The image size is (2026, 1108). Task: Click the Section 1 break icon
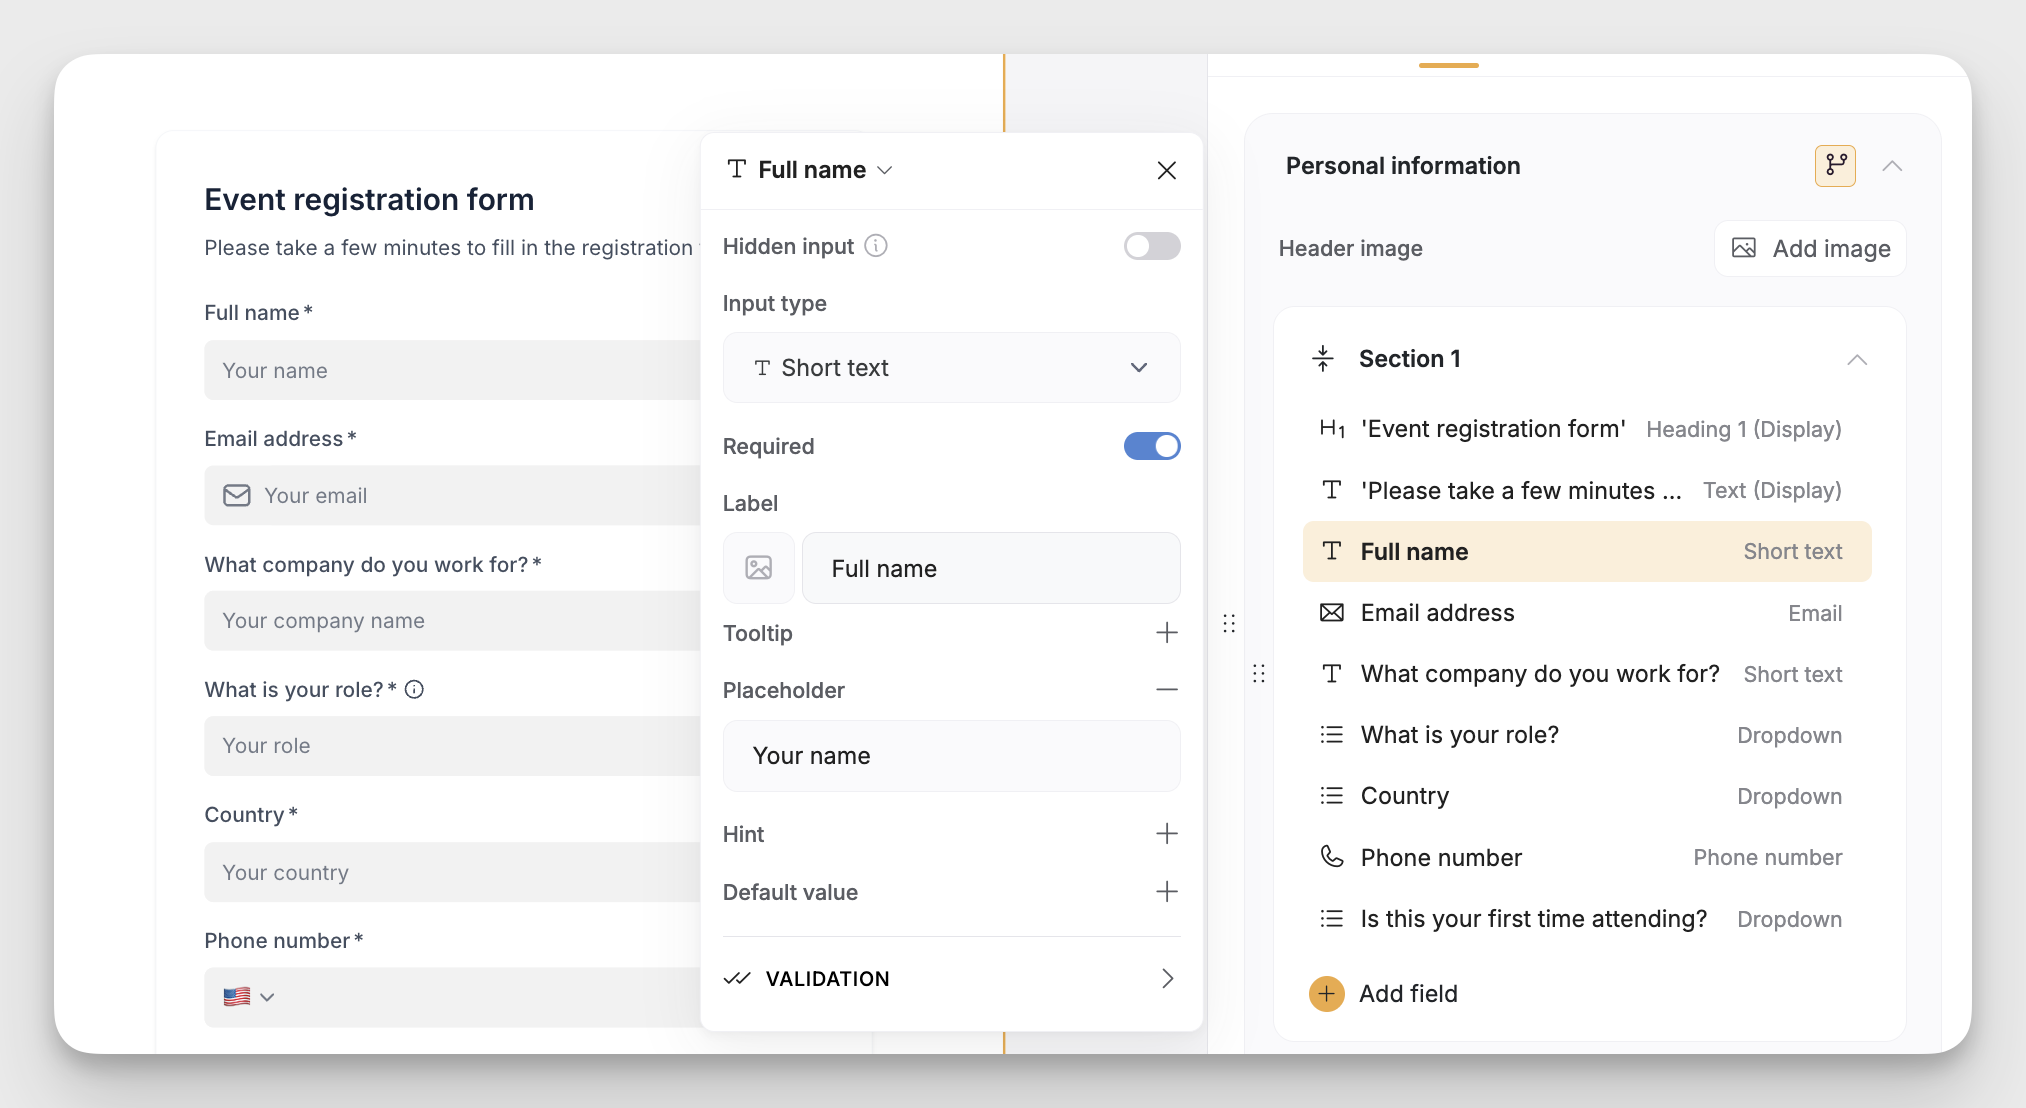point(1323,359)
